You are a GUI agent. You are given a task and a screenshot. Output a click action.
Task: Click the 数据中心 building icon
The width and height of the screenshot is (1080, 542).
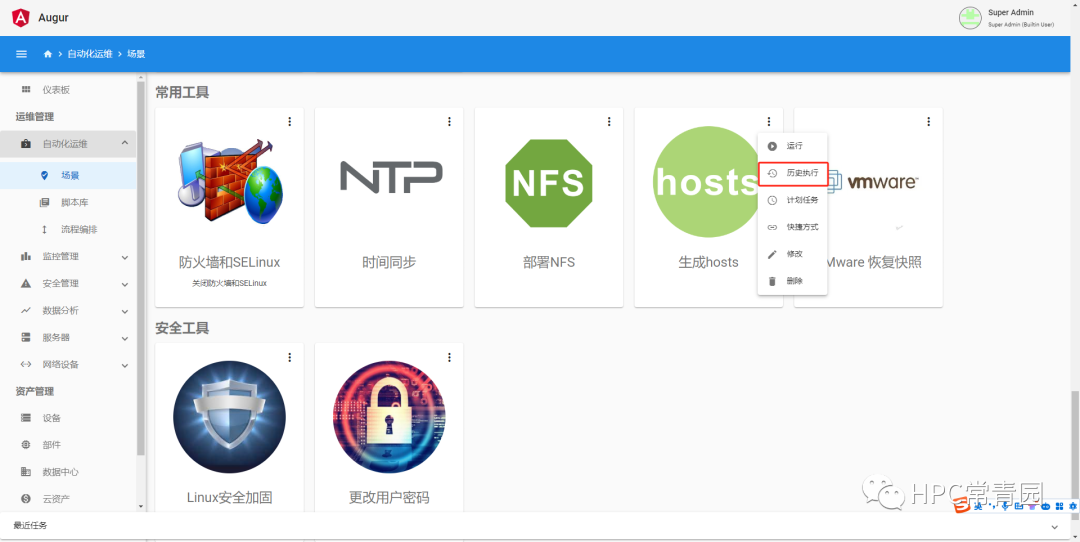[26, 472]
